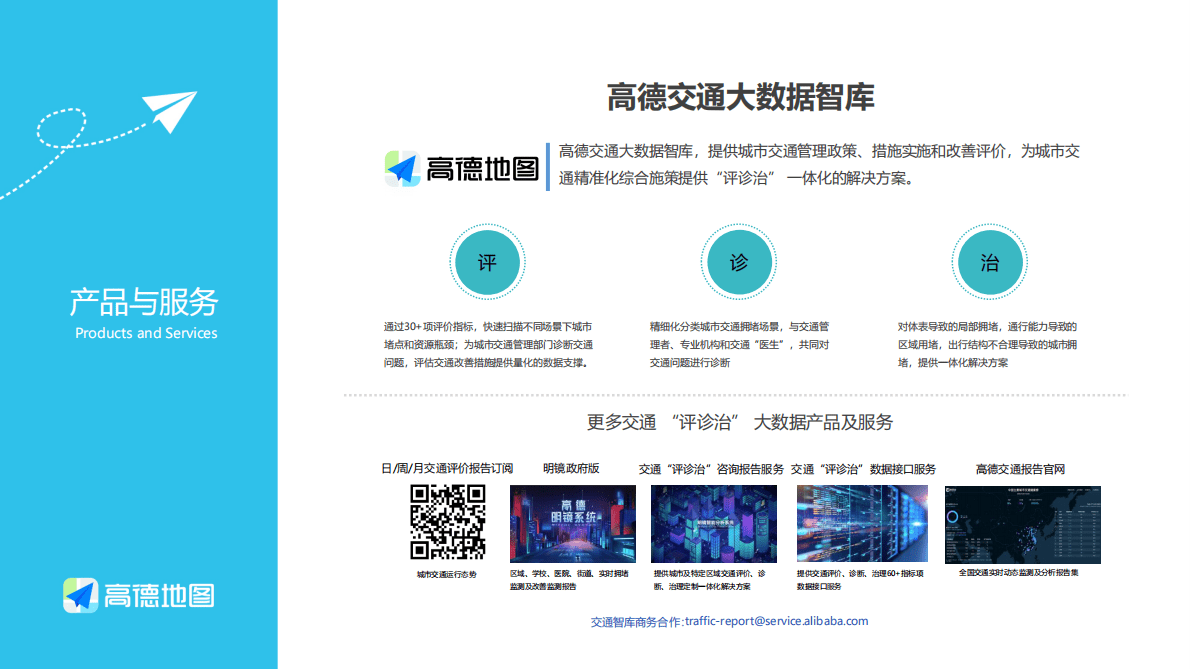Open the 交通“评诊治”咨询报告服务 thumbnail
The image size is (1190, 669).
[715, 523]
